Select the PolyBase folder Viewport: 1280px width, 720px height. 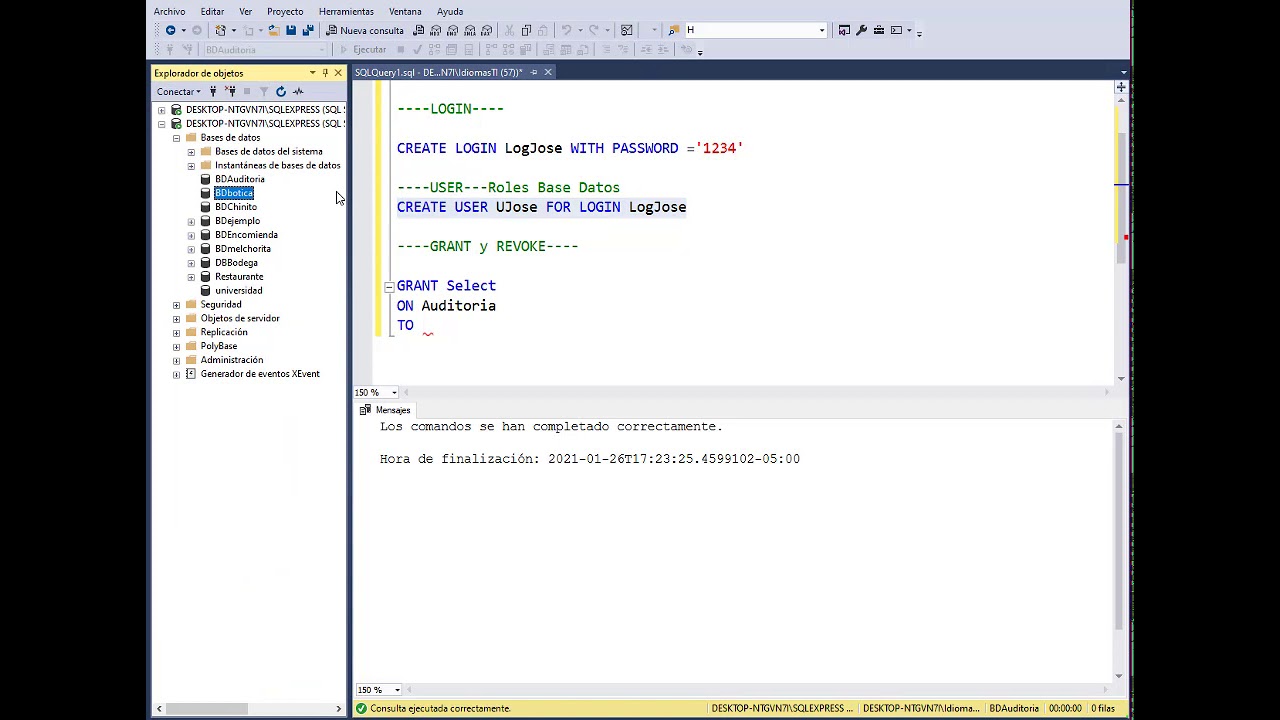point(219,346)
